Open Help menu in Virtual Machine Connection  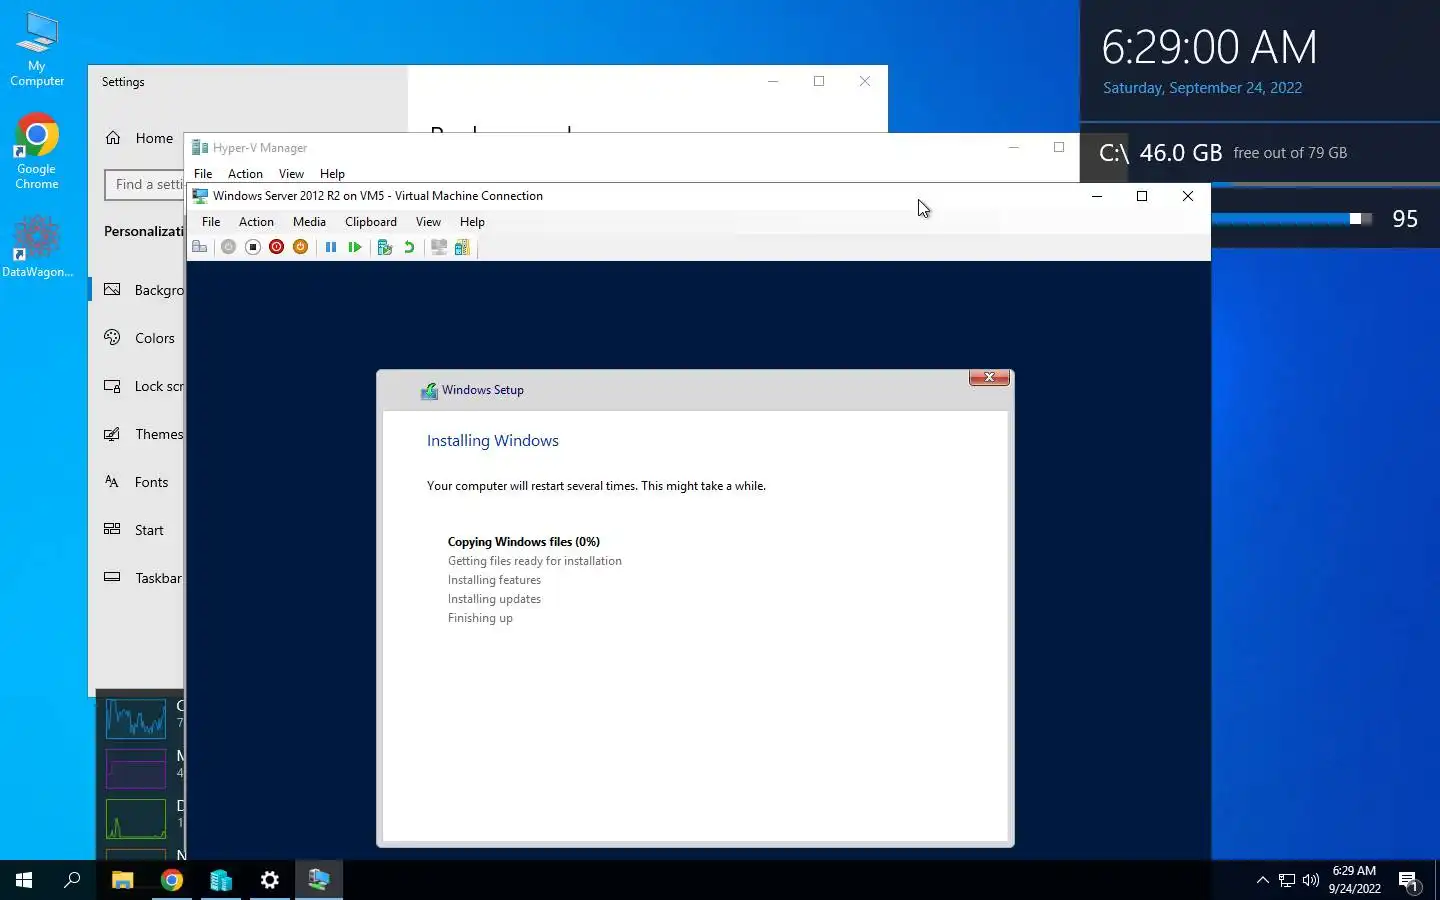[472, 222]
